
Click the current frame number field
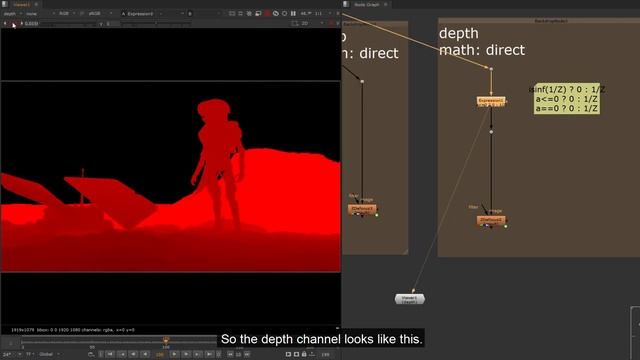pos(160,354)
